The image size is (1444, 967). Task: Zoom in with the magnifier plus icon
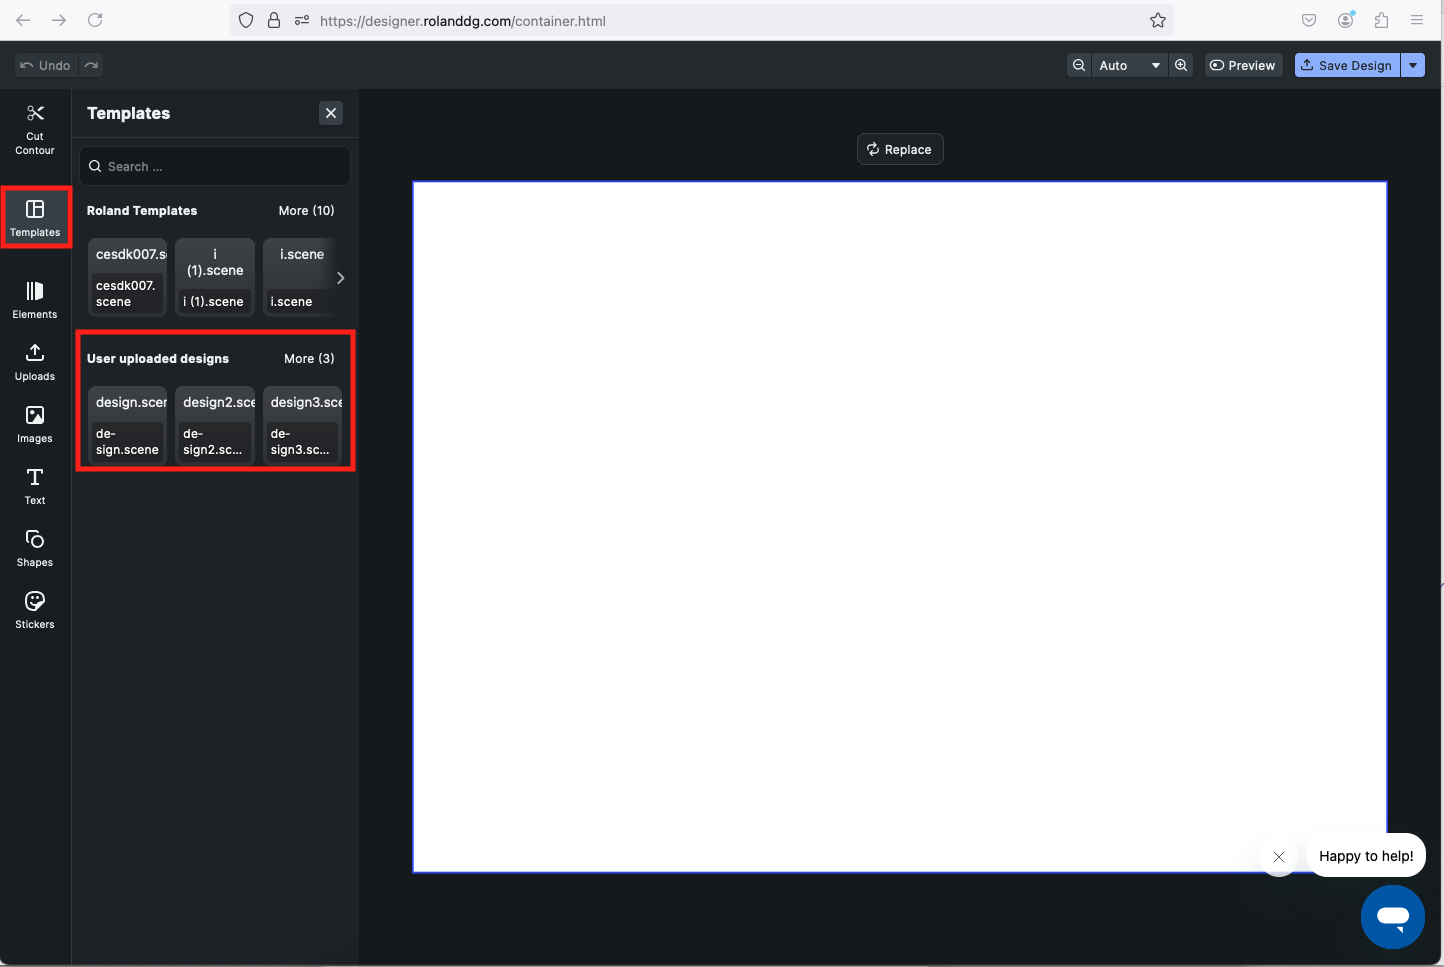pyautogui.click(x=1181, y=65)
